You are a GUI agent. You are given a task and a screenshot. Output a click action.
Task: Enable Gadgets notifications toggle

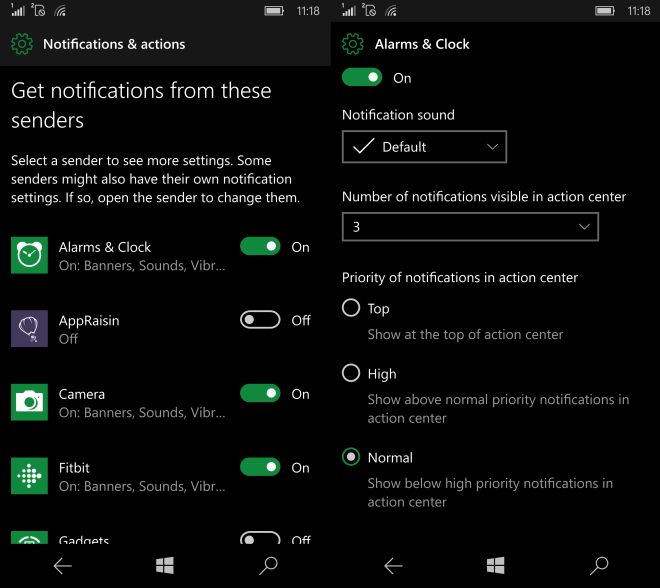click(260, 537)
